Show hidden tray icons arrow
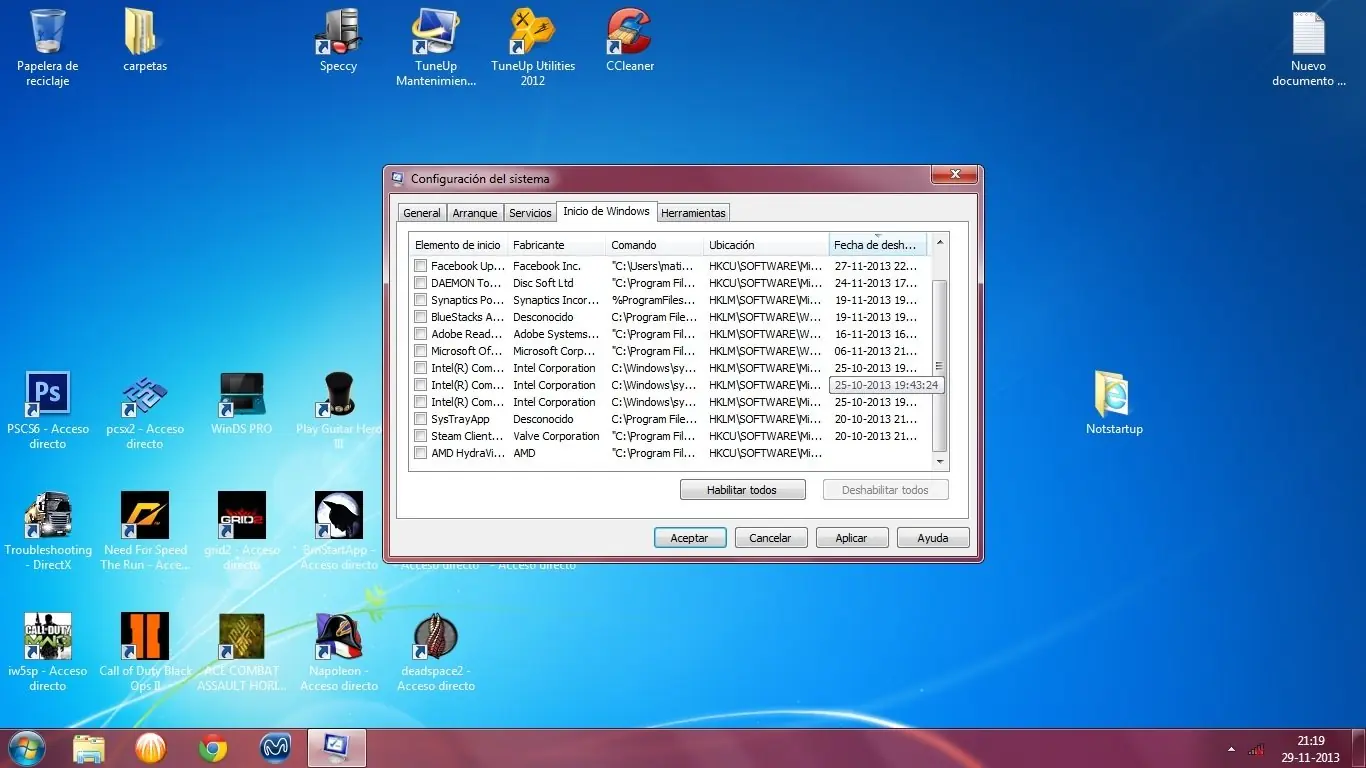This screenshot has height=768, width=1366. click(1231, 749)
